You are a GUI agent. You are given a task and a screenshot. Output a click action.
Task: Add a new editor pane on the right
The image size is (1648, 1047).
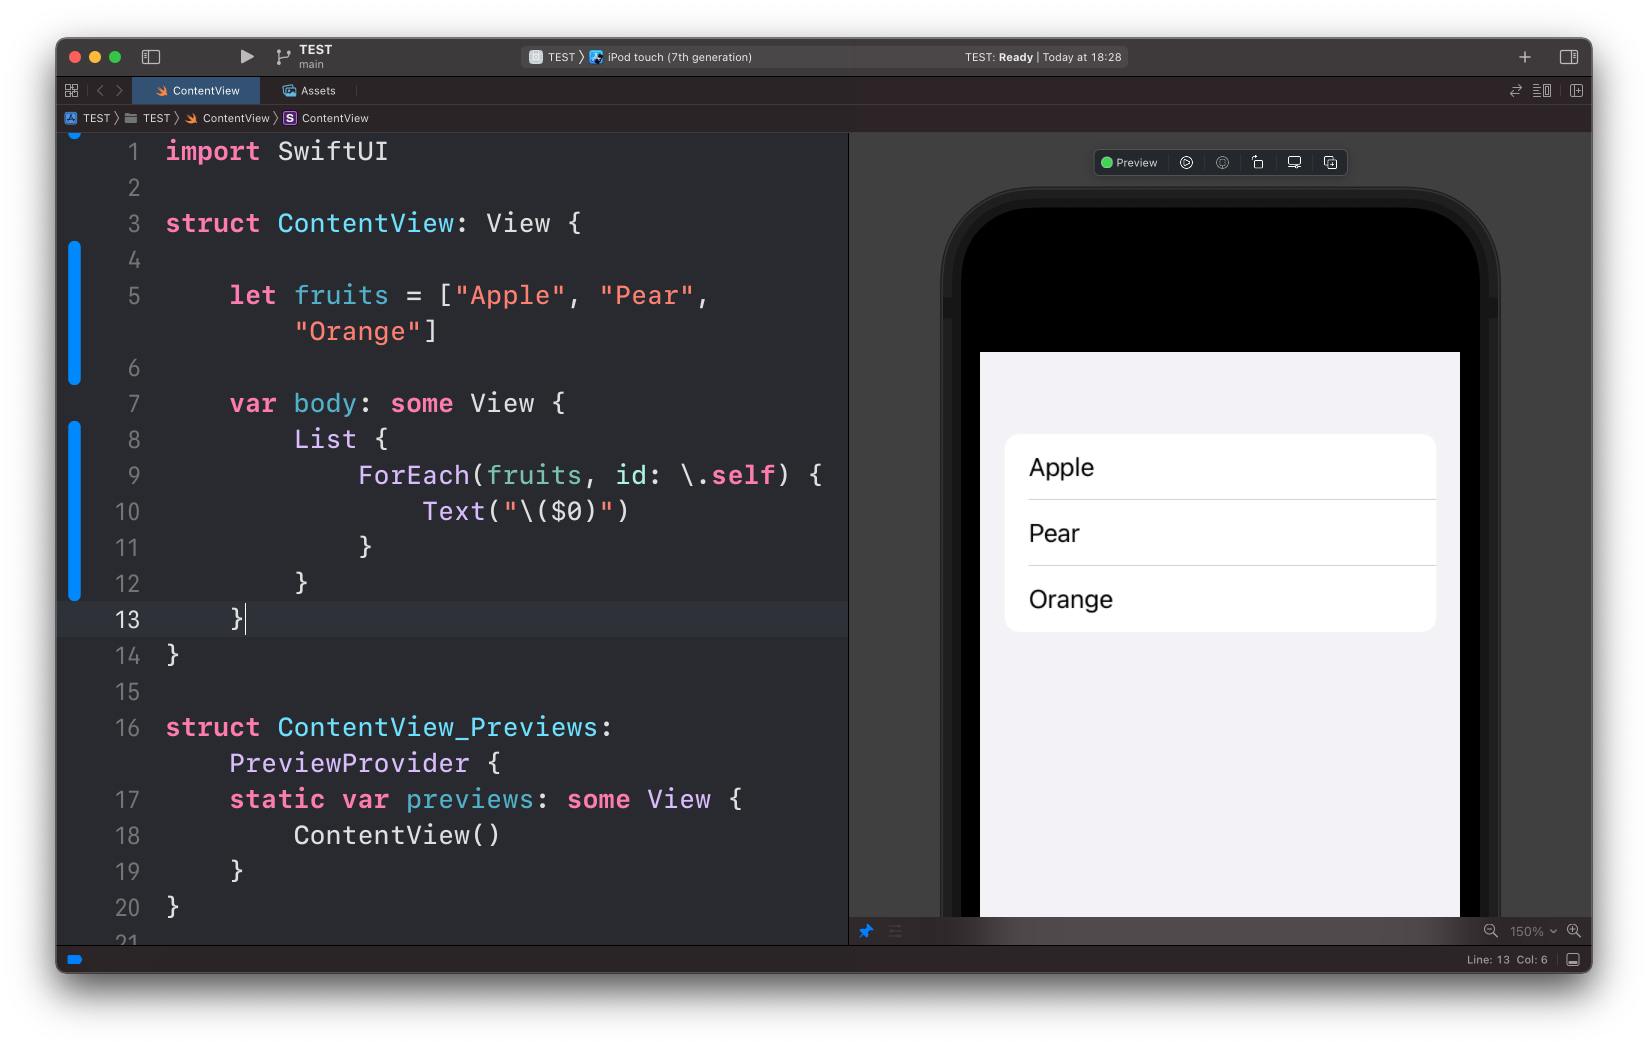pos(1577,91)
